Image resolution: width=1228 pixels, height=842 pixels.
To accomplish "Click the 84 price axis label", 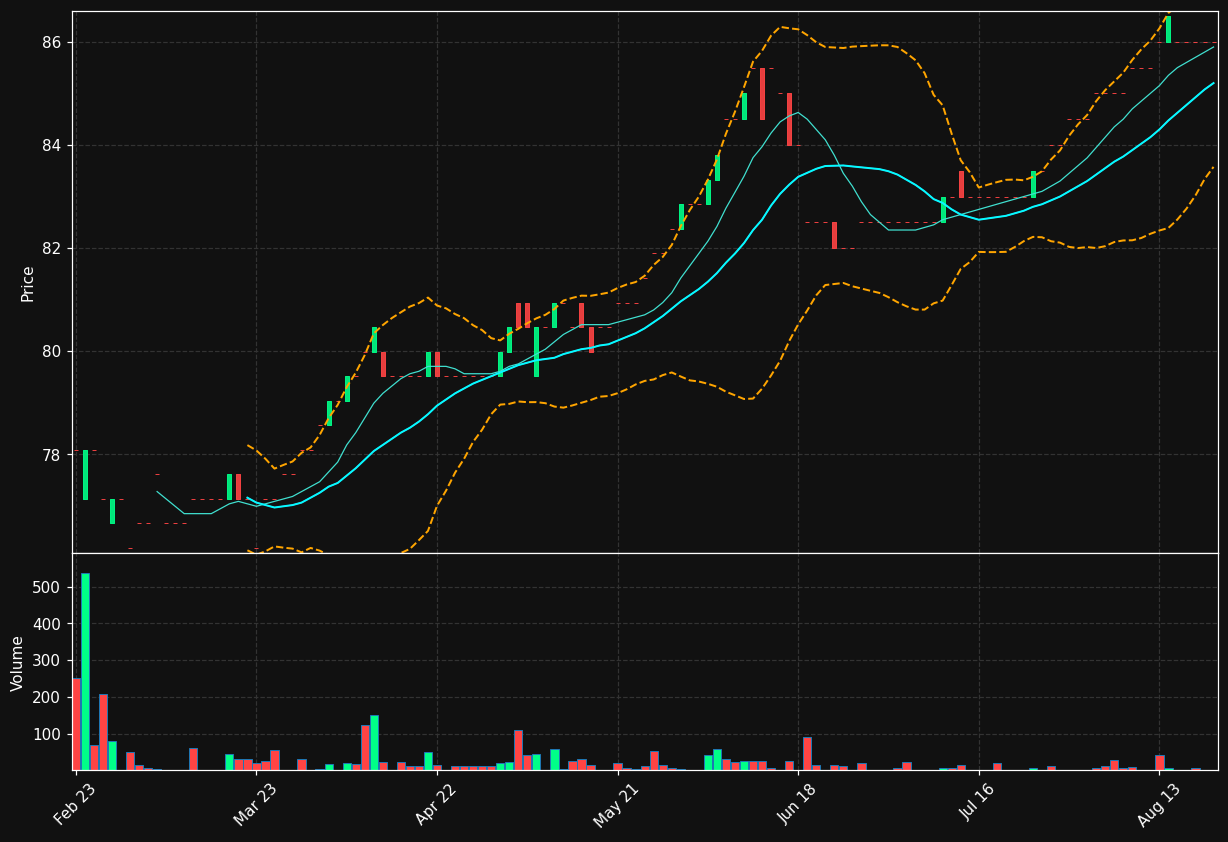I will tap(52, 145).
